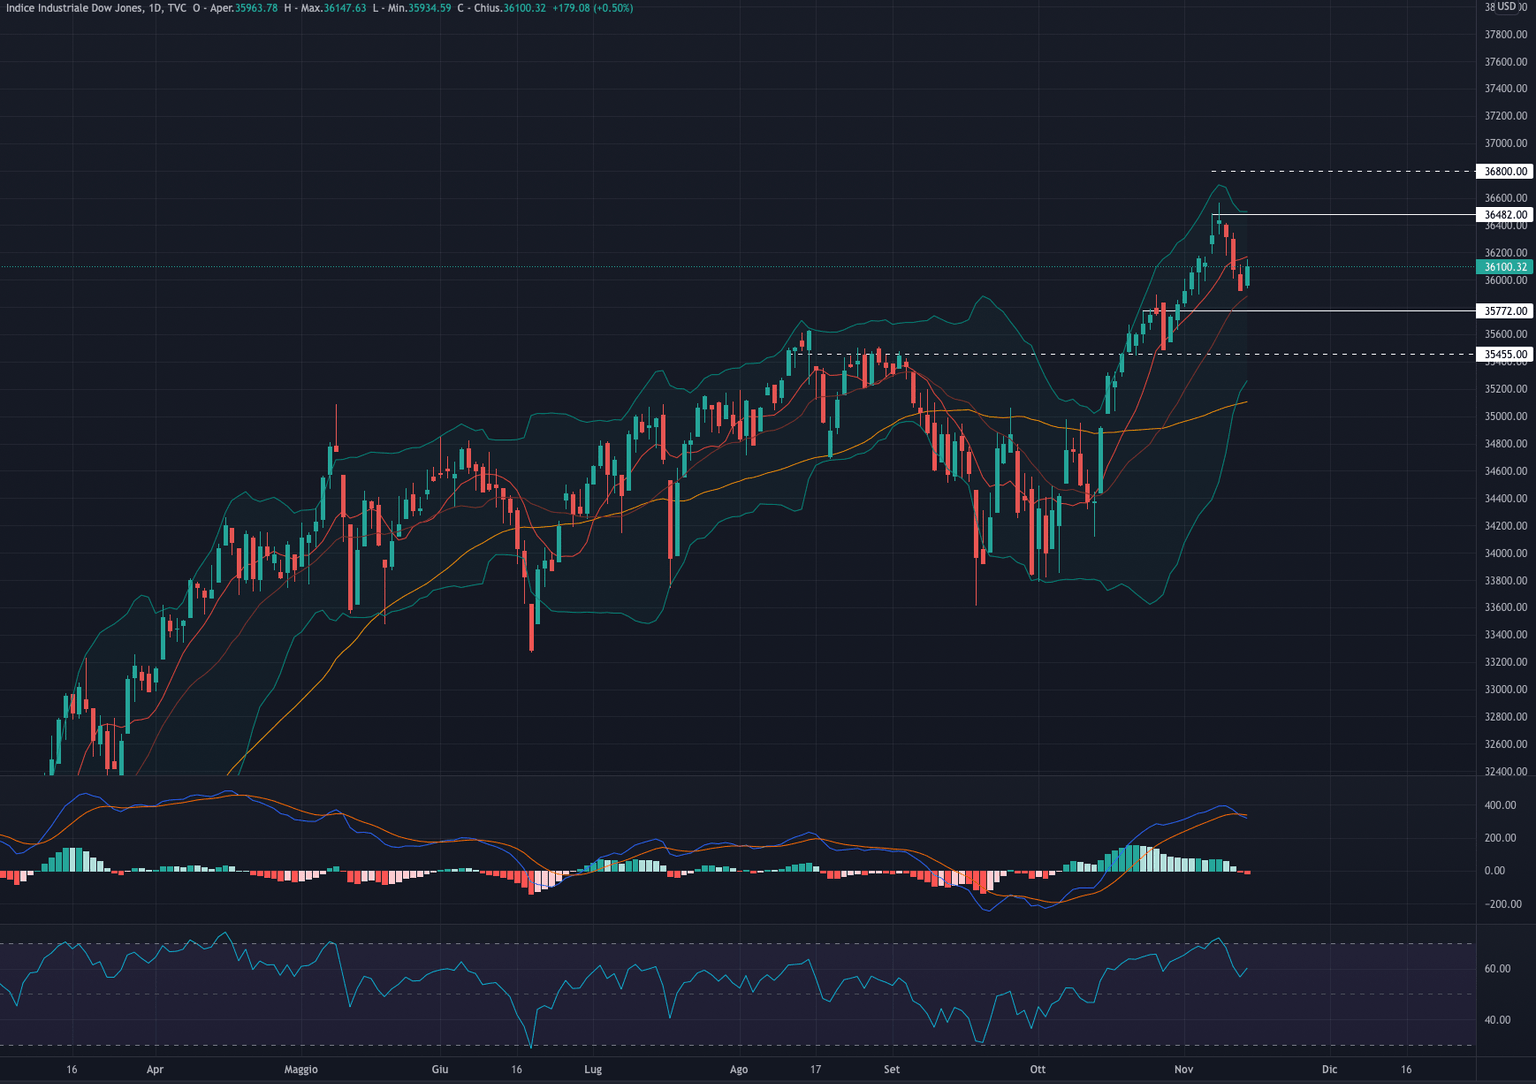Select the 36482.00 resistance line
Viewport: 1536px width, 1084px height.
click(x=1350, y=215)
